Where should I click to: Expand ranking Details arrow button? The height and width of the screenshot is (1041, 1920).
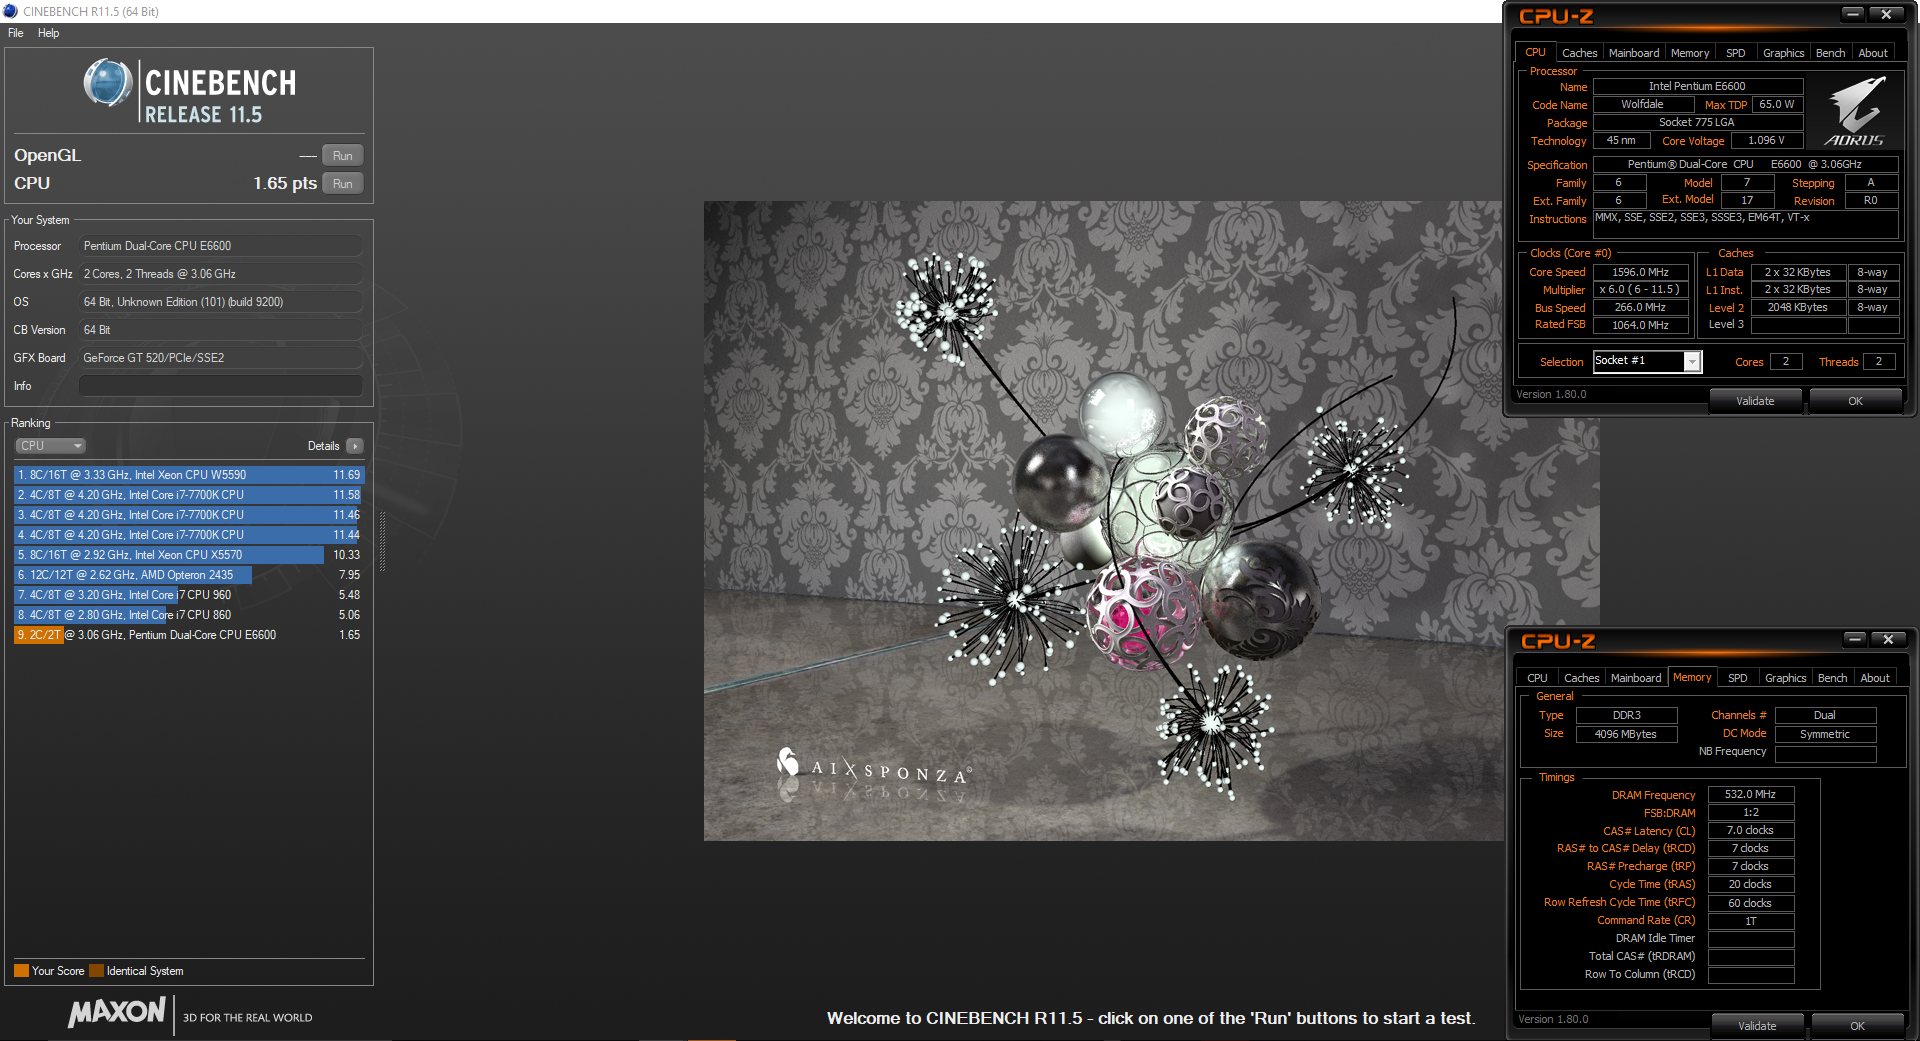pos(355,446)
